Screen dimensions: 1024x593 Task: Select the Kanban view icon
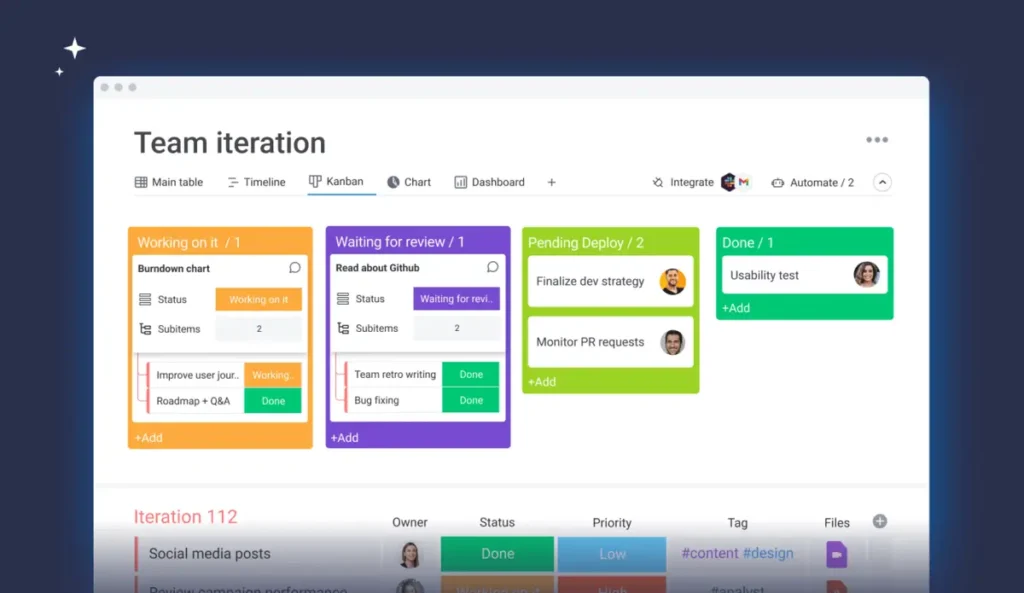click(314, 181)
